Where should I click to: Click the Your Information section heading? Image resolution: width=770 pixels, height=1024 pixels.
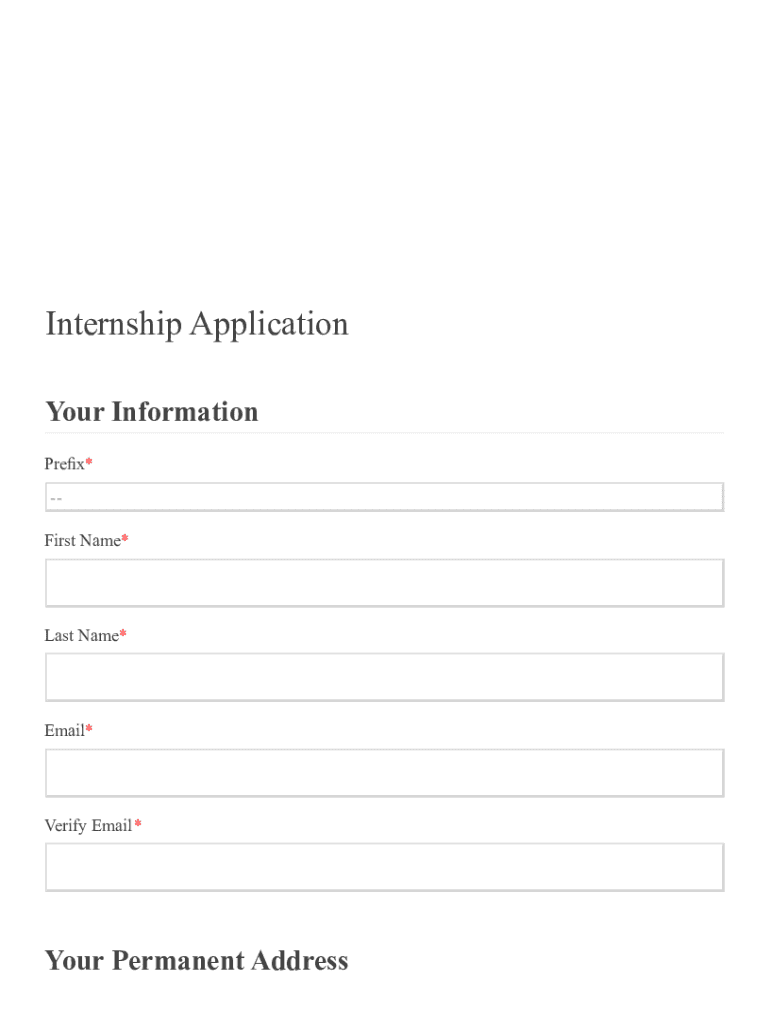pos(152,412)
